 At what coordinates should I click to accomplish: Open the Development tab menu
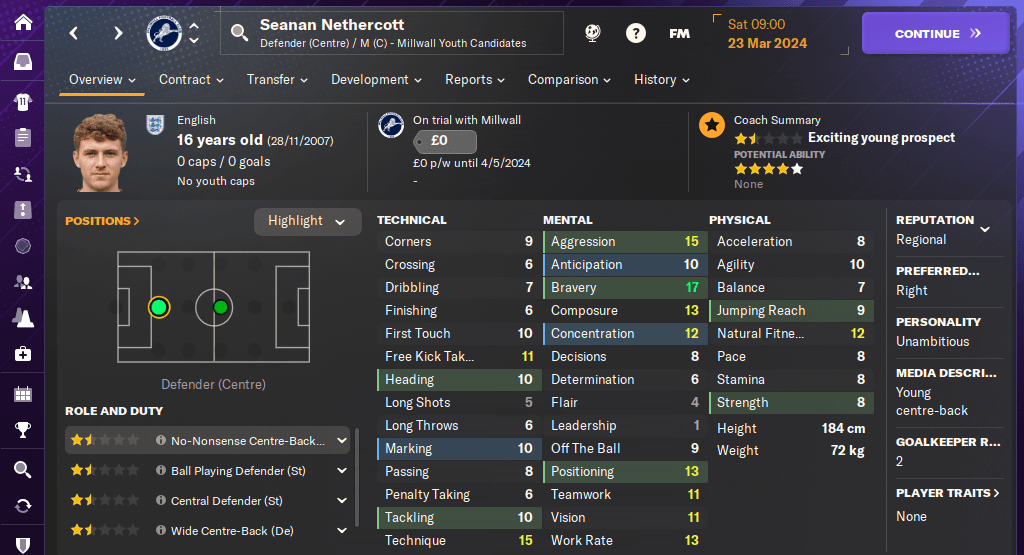coord(376,79)
